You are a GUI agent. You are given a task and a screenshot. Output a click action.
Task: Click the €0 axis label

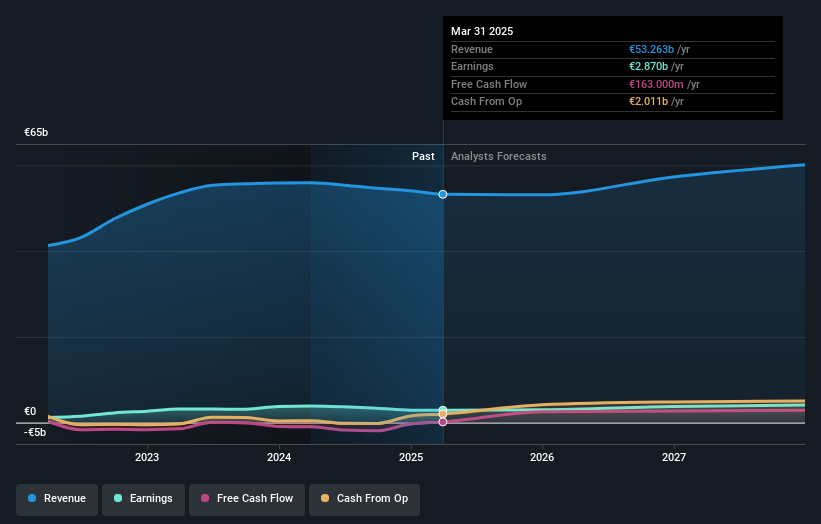(30, 411)
